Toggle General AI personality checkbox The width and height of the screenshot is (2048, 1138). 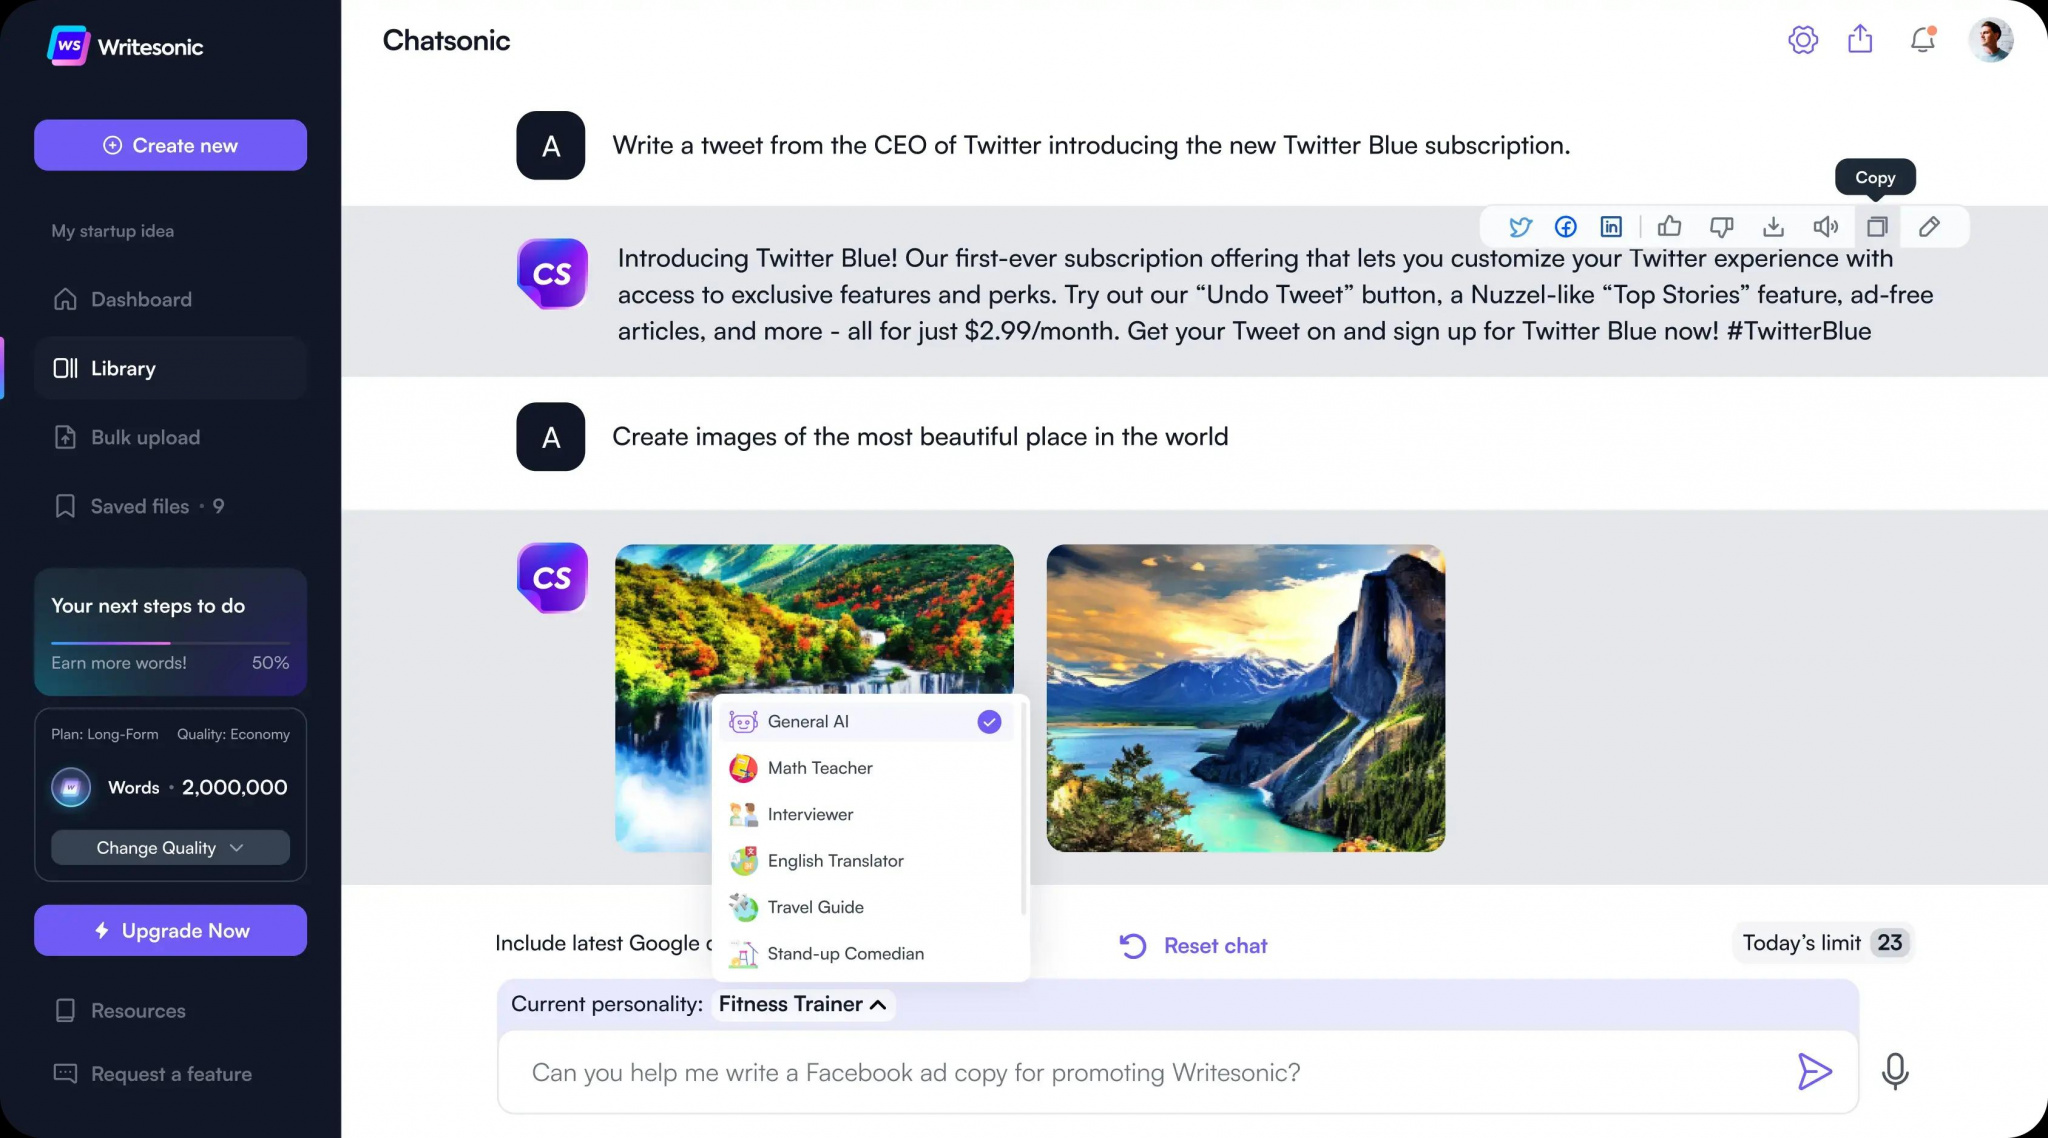(989, 720)
